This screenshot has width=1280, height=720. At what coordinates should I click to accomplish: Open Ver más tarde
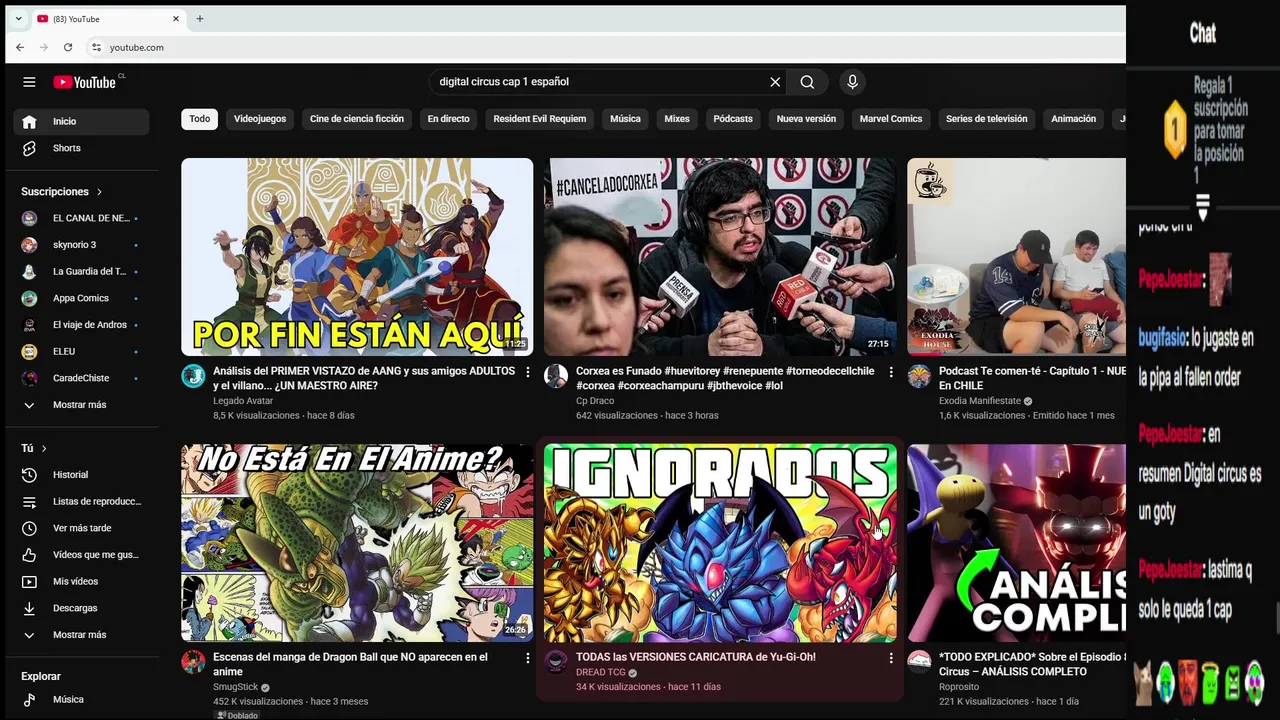pos(81,528)
